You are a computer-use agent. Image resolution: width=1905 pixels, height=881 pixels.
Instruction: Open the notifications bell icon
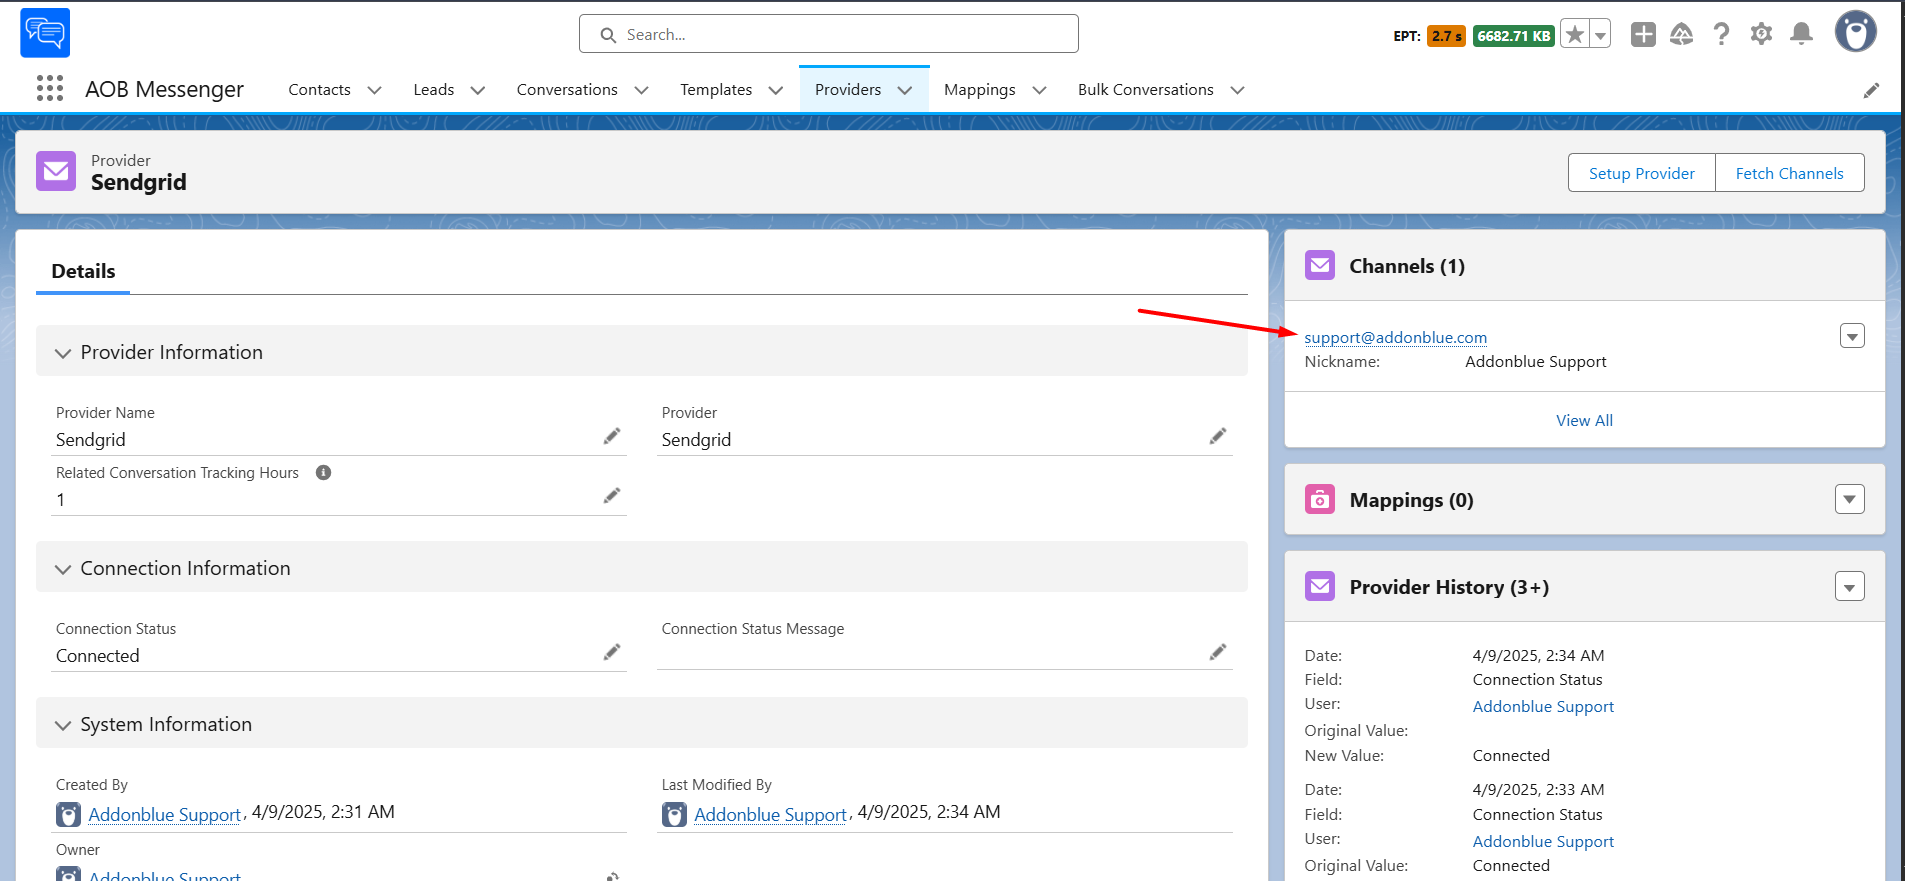(1801, 34)
